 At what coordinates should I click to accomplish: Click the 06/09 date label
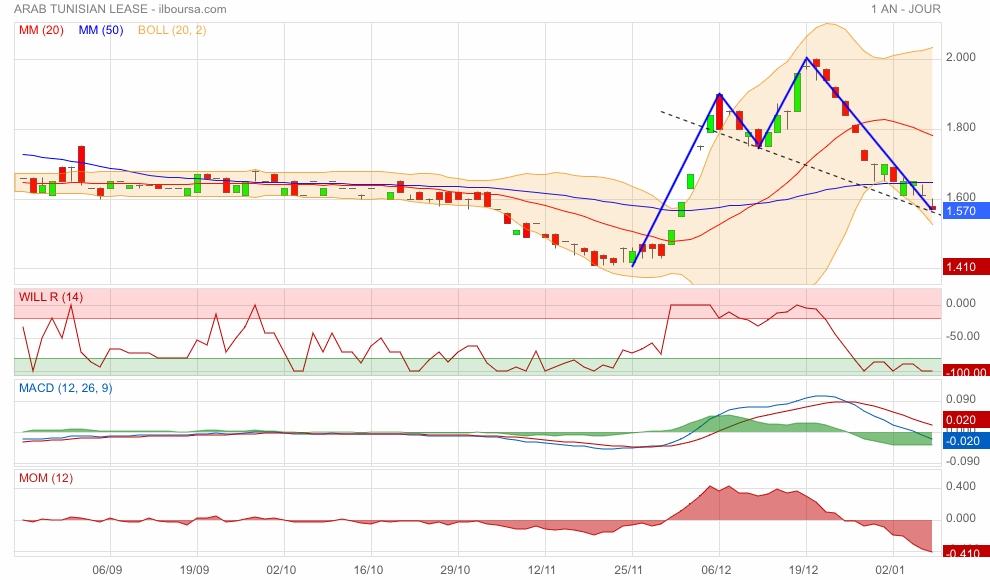click(x=107, y=570)
